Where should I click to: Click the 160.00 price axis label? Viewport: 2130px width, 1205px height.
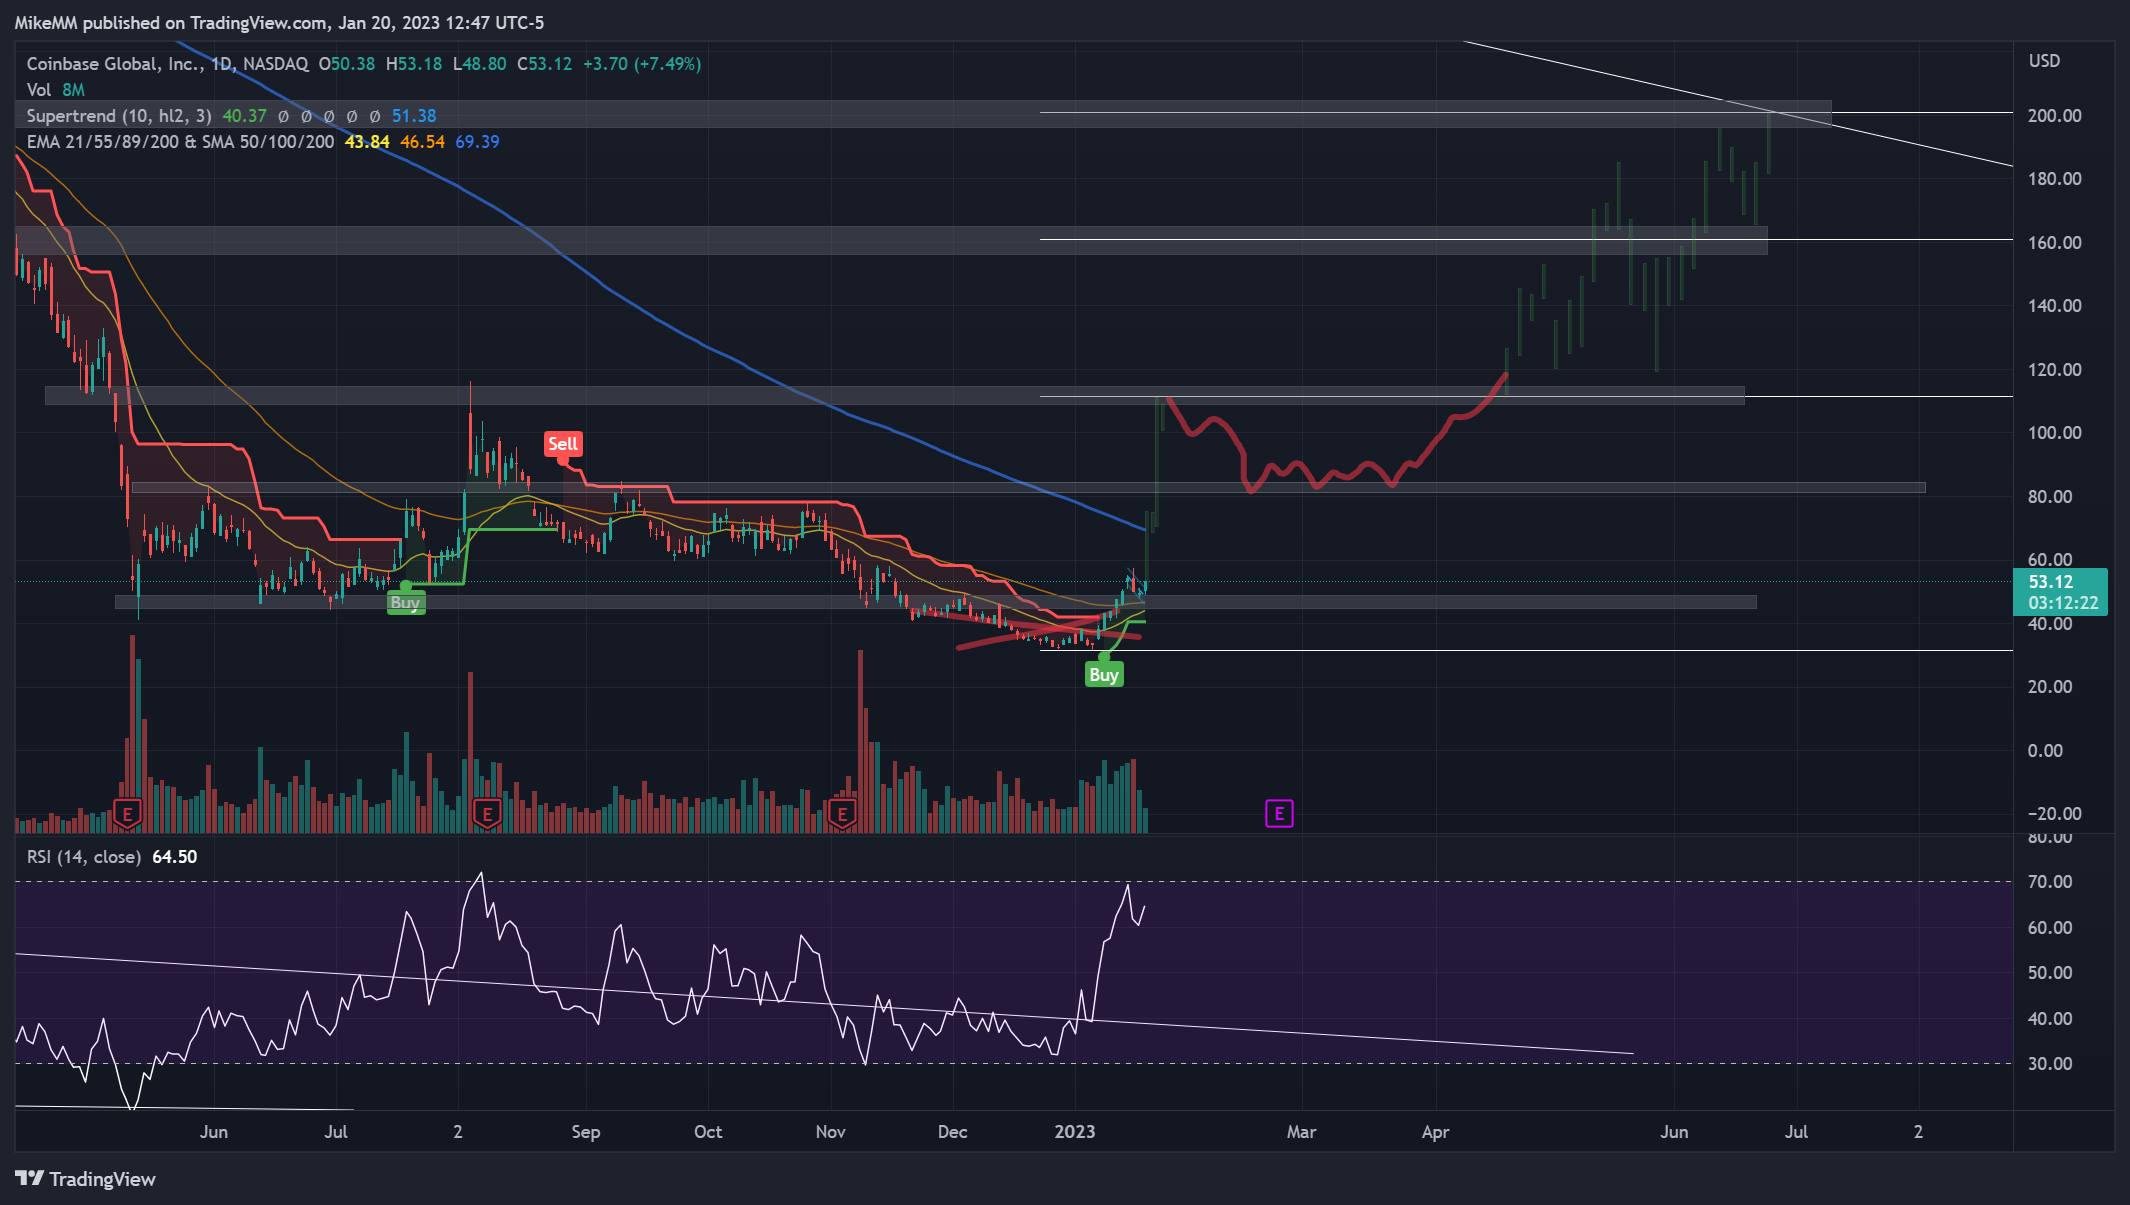pos(2054,243)
